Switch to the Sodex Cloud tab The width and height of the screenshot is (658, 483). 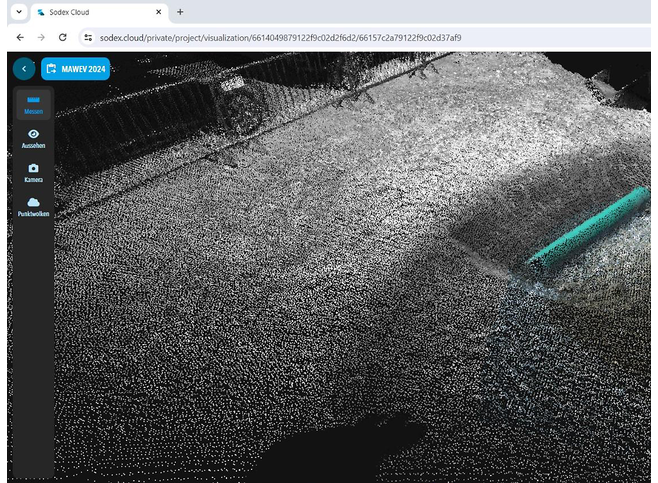coord(99,12)
